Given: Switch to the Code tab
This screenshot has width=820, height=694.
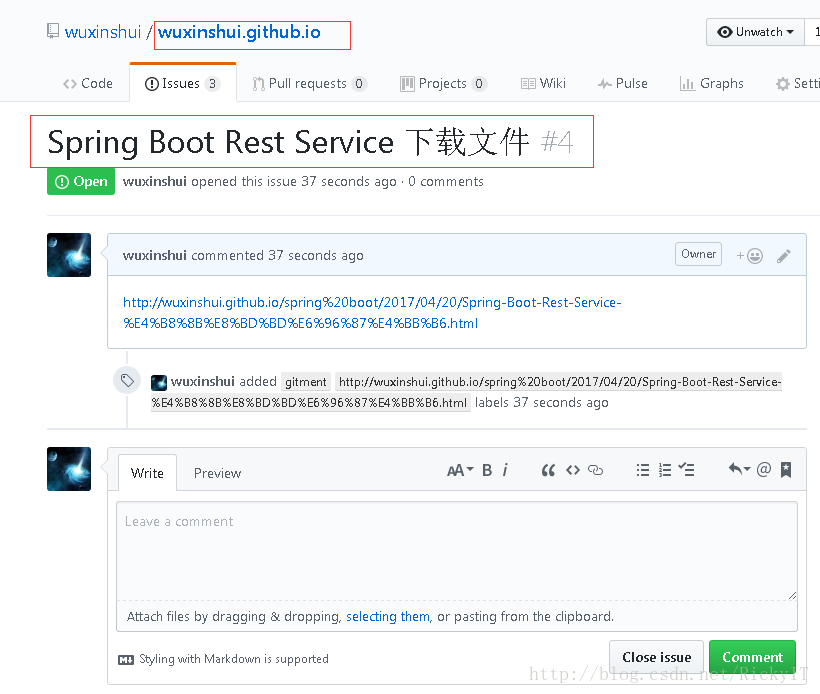Looking at the screenshot, I should coord(88,83).
